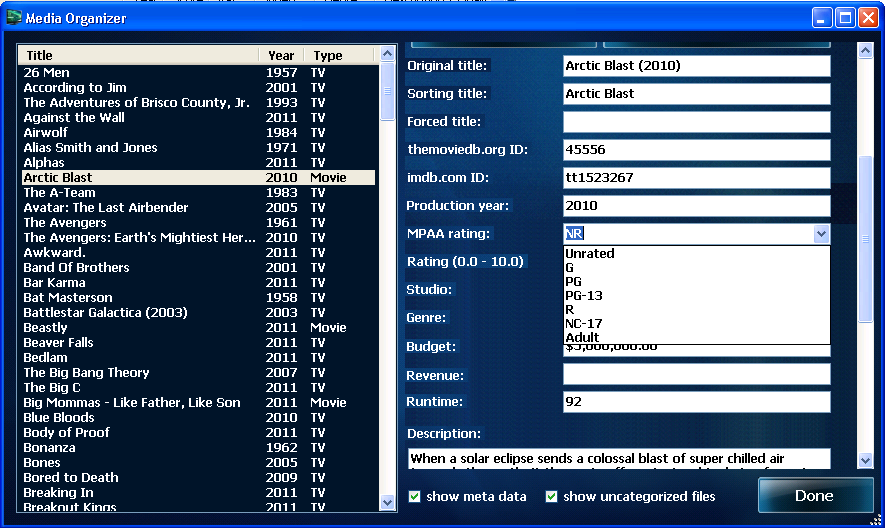Click the Description text area
Viewport: 885px width, 528px height.
pos(619,459)
